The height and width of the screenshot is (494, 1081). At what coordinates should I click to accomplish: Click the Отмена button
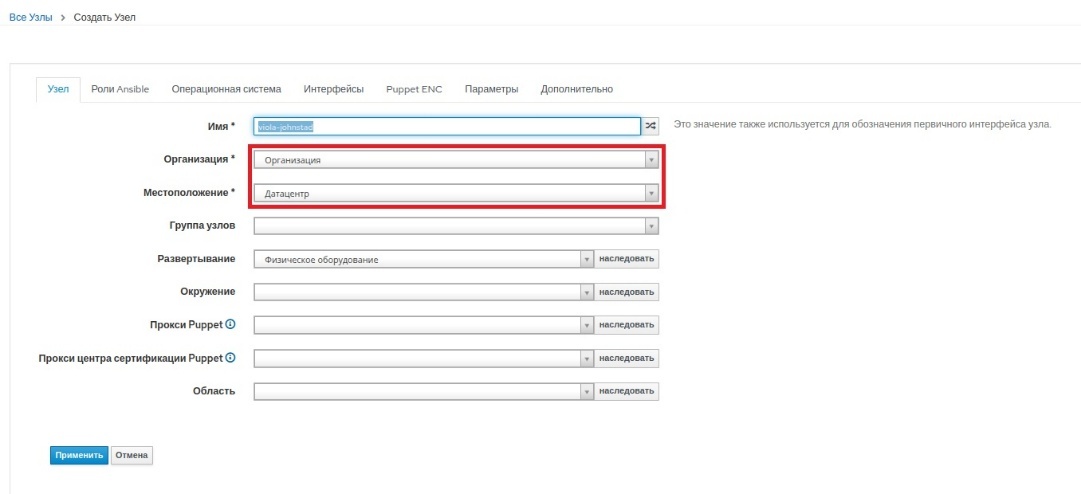pos(131,455)
